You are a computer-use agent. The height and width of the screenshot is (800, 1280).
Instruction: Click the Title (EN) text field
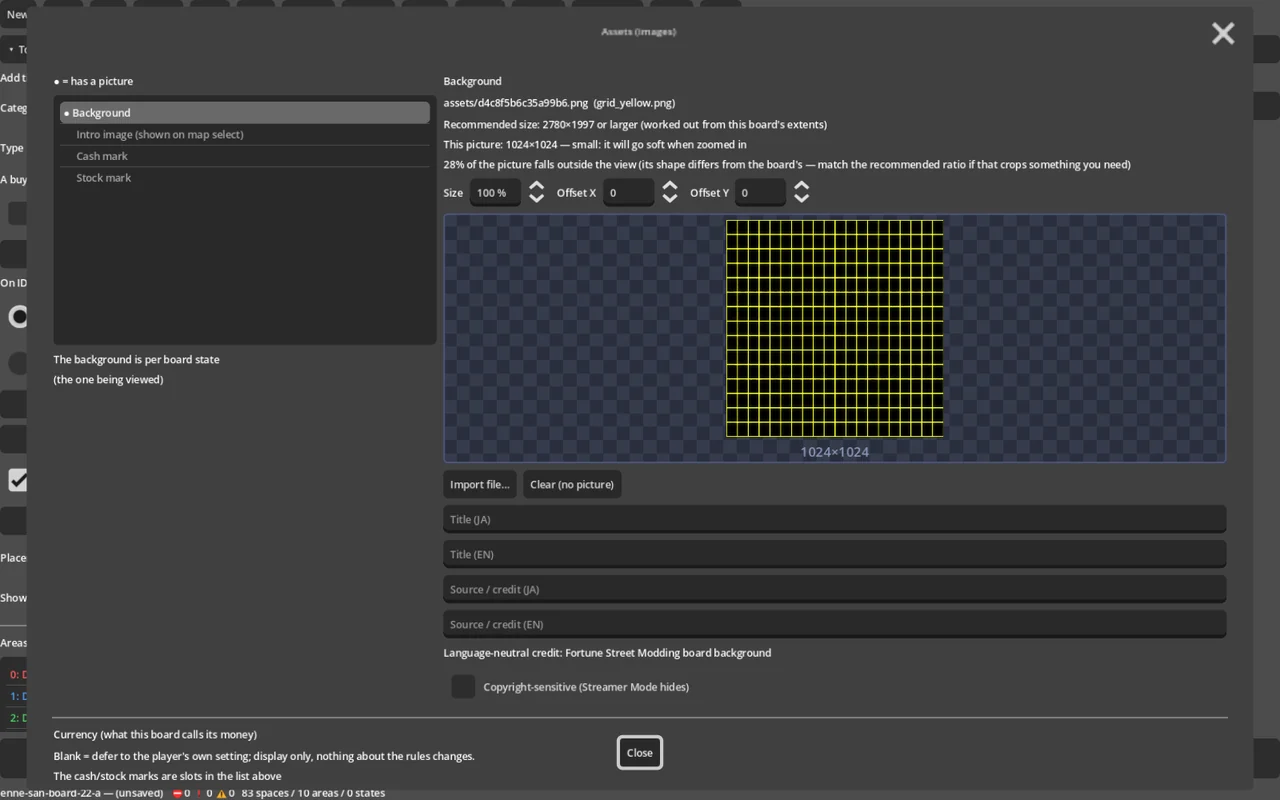coord(835,554)
